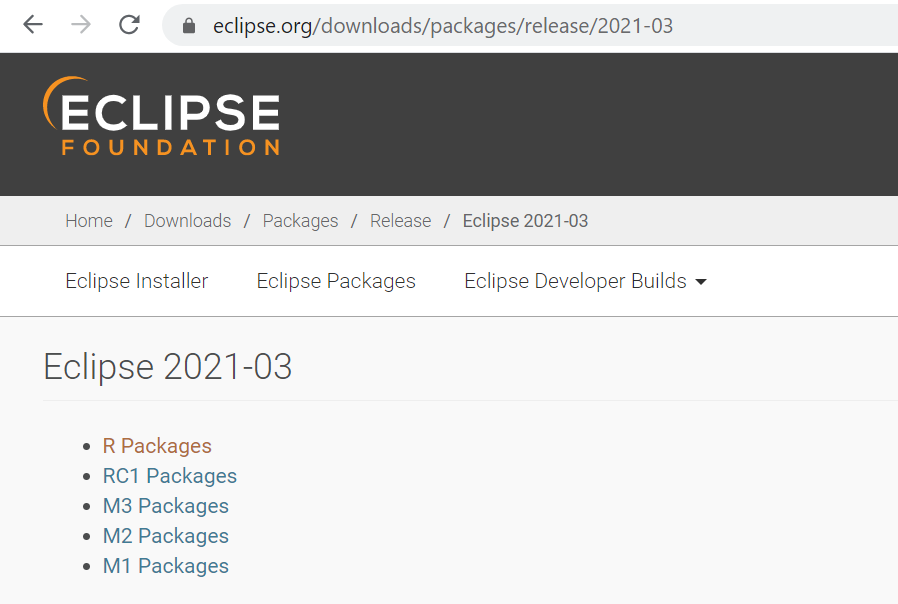
Task: Navigate to Home in the breadcrumb
Action: pos(88,220)
